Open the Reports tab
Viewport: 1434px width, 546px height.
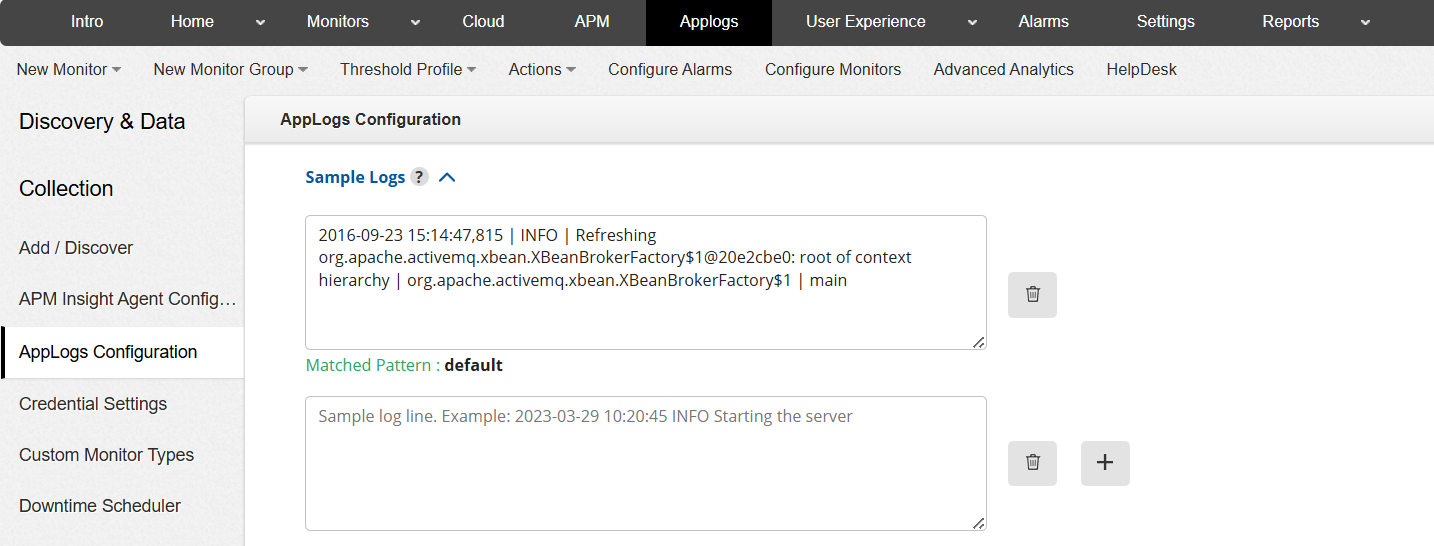[1290, 22]
